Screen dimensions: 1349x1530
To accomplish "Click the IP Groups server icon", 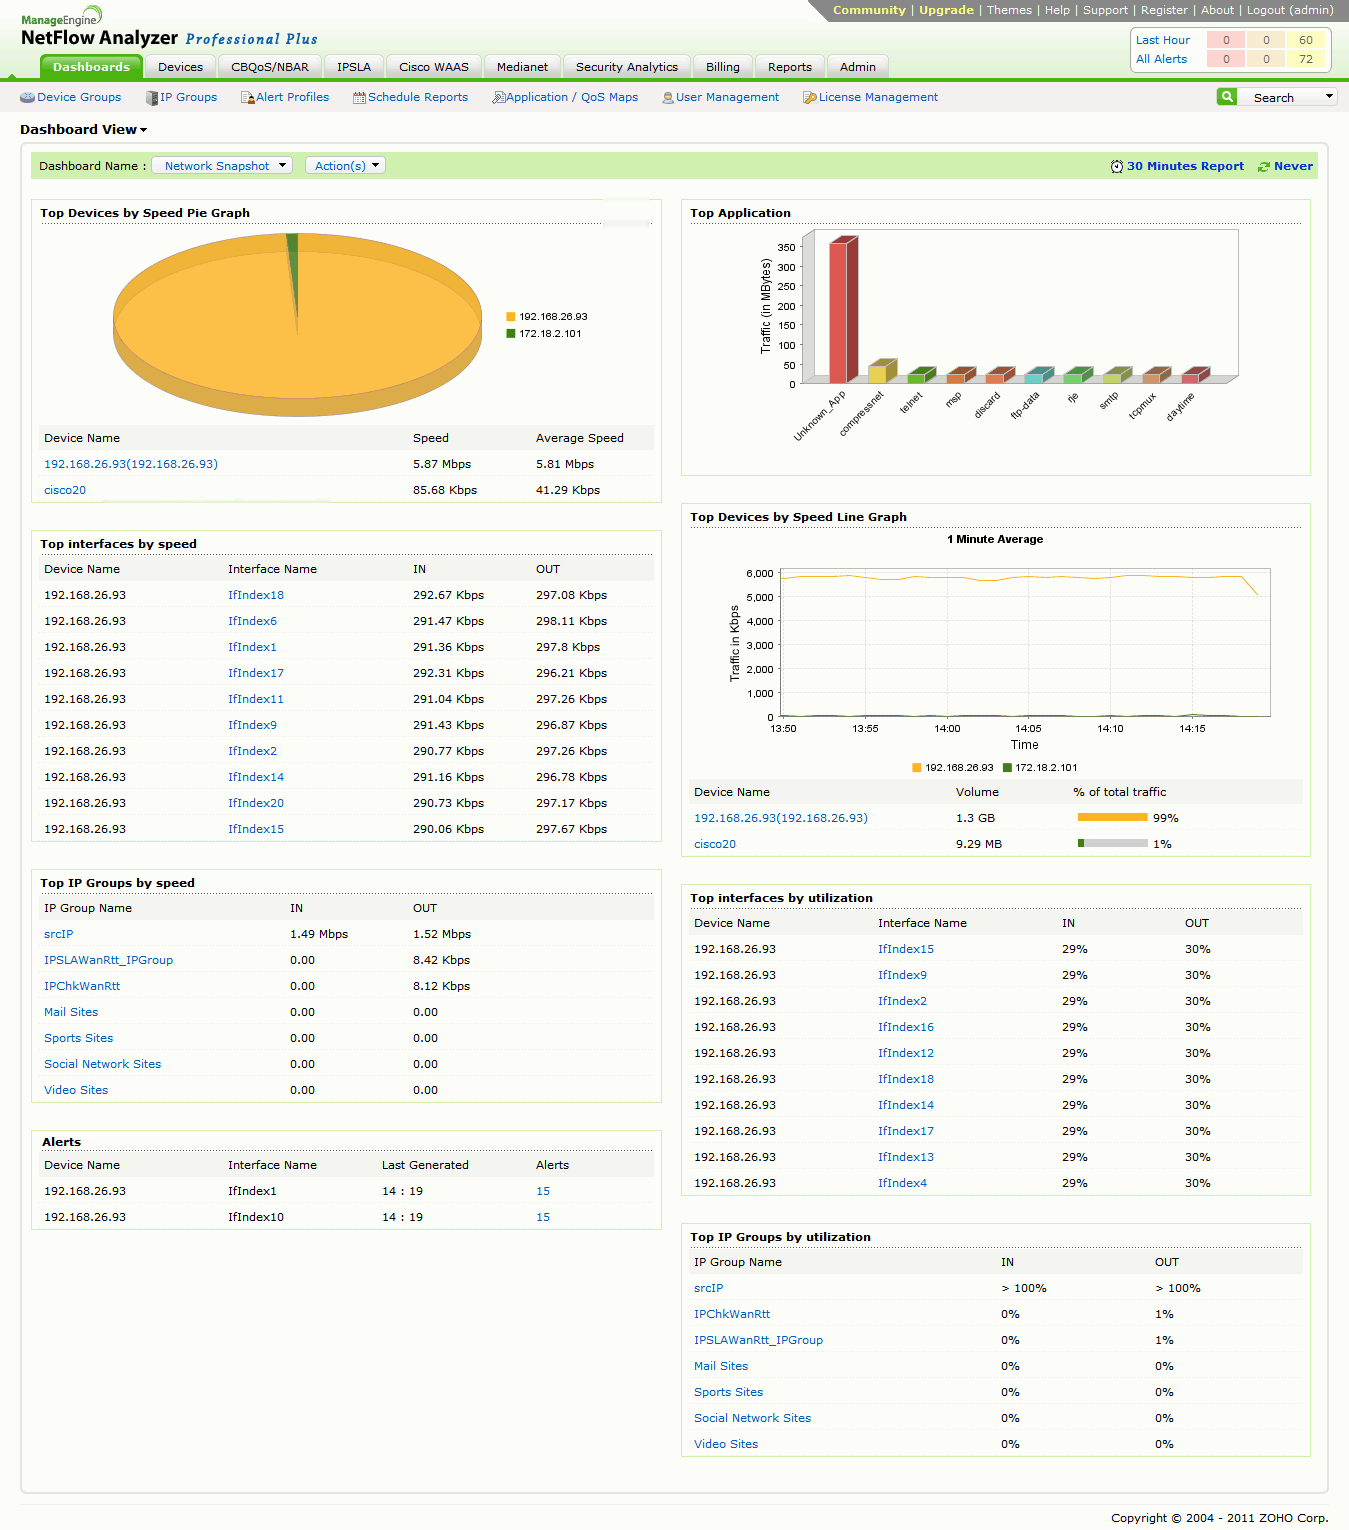I will [x=152, y=98].
